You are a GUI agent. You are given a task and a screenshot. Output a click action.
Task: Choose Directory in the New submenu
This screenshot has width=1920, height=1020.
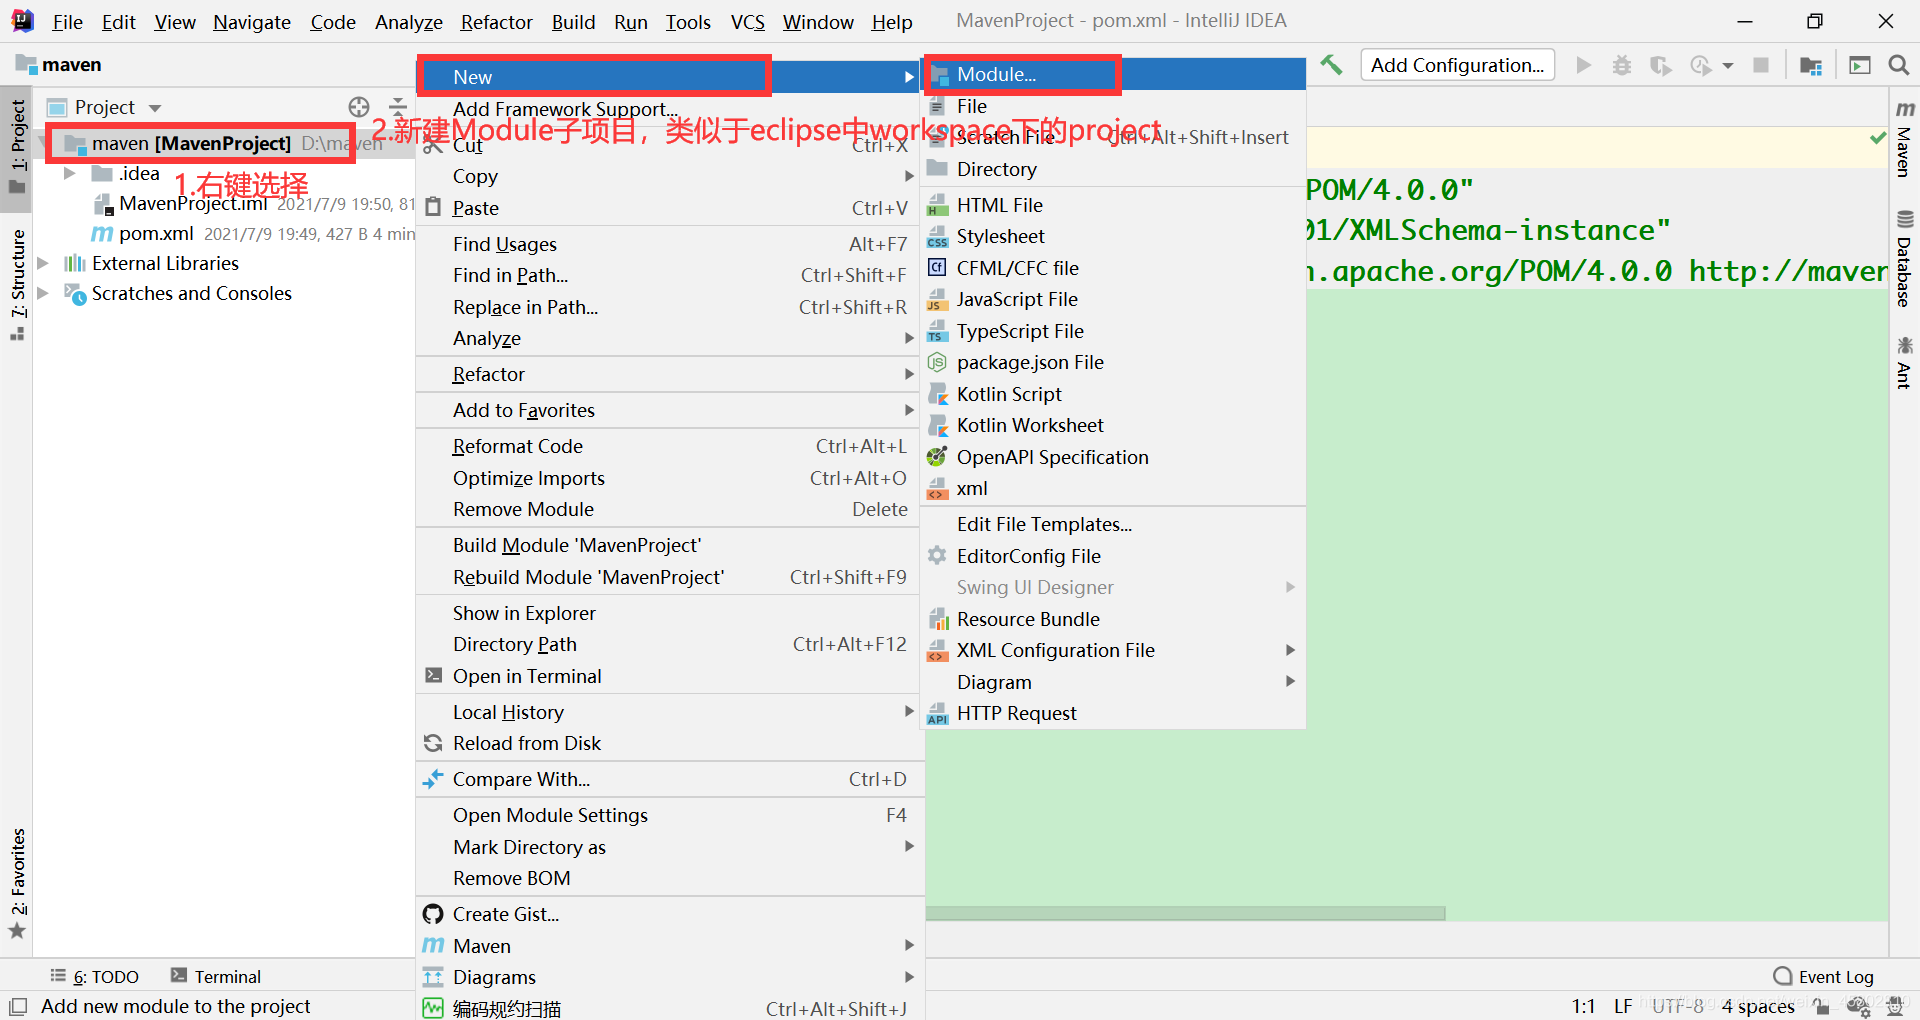click(1114, 169)
